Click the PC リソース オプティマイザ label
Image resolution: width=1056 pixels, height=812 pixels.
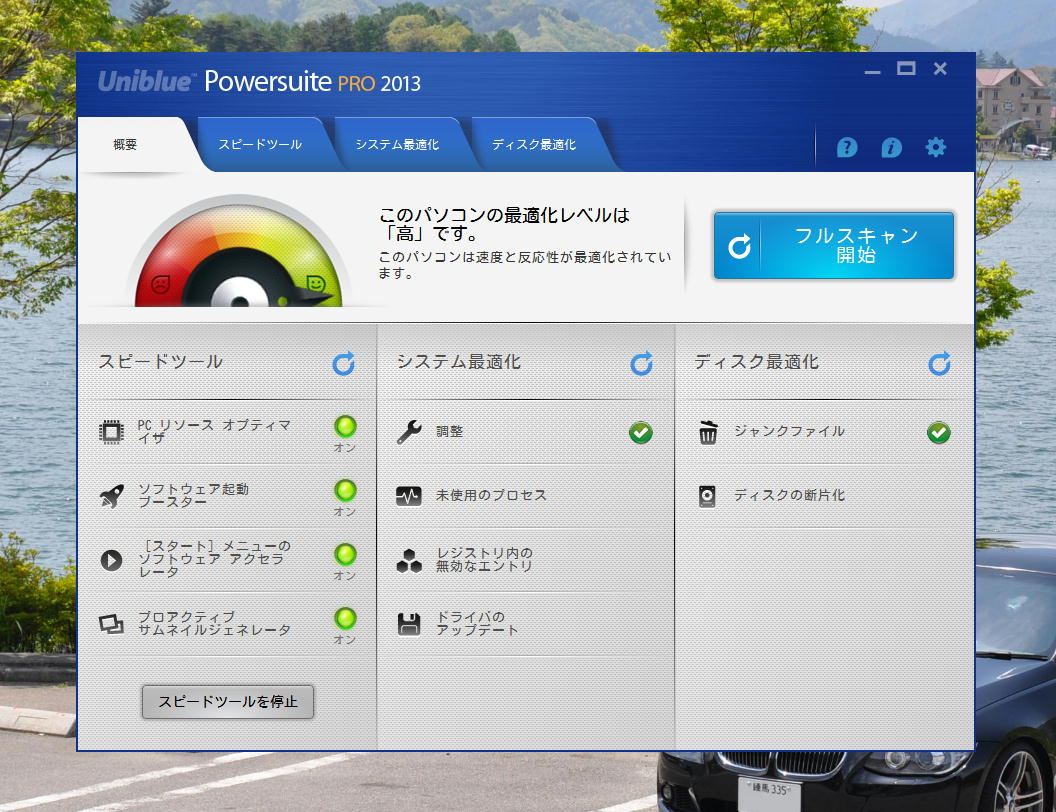click(x=214, y=432)
